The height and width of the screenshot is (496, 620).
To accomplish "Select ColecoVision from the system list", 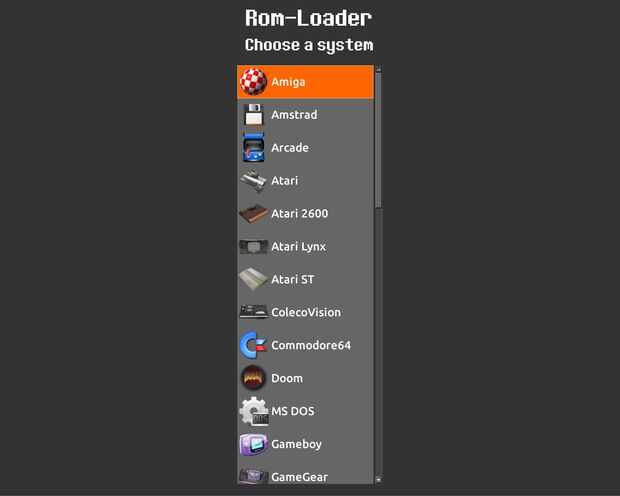I will (305, 312).
